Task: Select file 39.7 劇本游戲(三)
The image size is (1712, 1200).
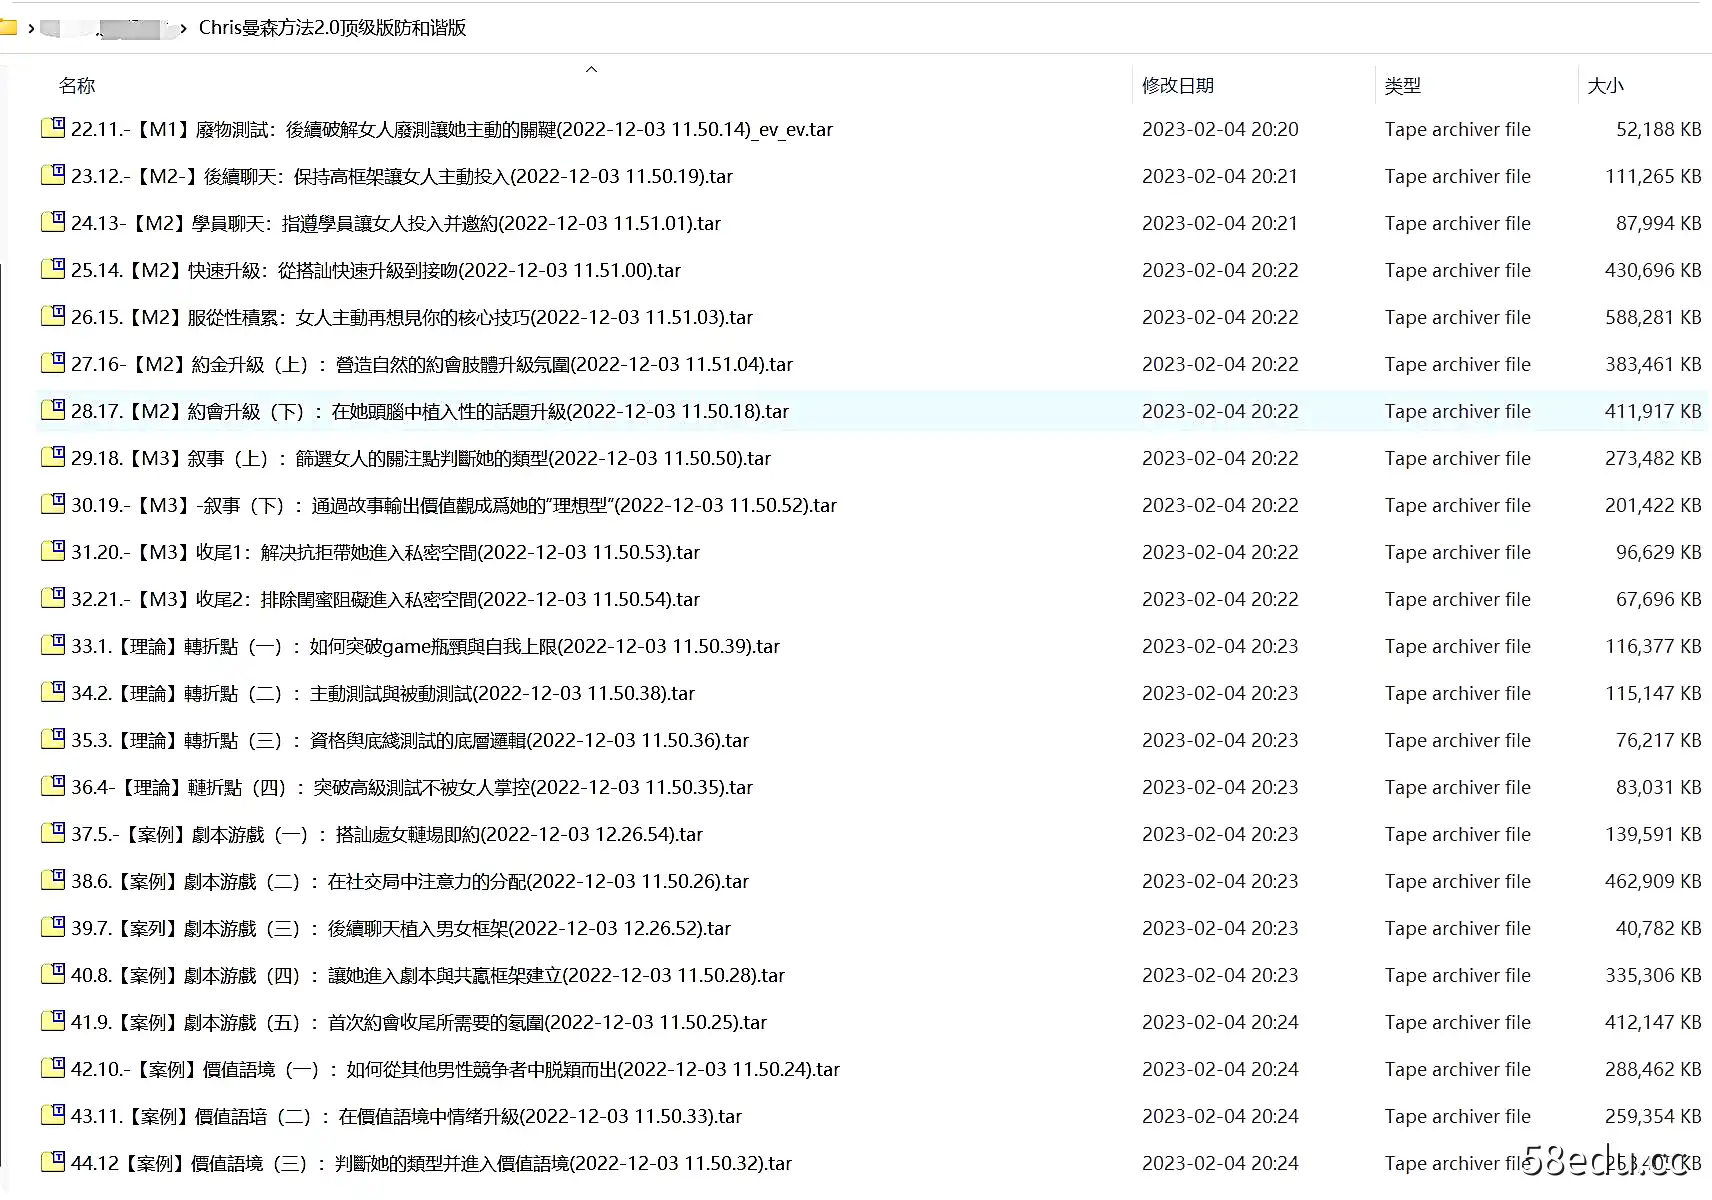Action: point(400,928)
